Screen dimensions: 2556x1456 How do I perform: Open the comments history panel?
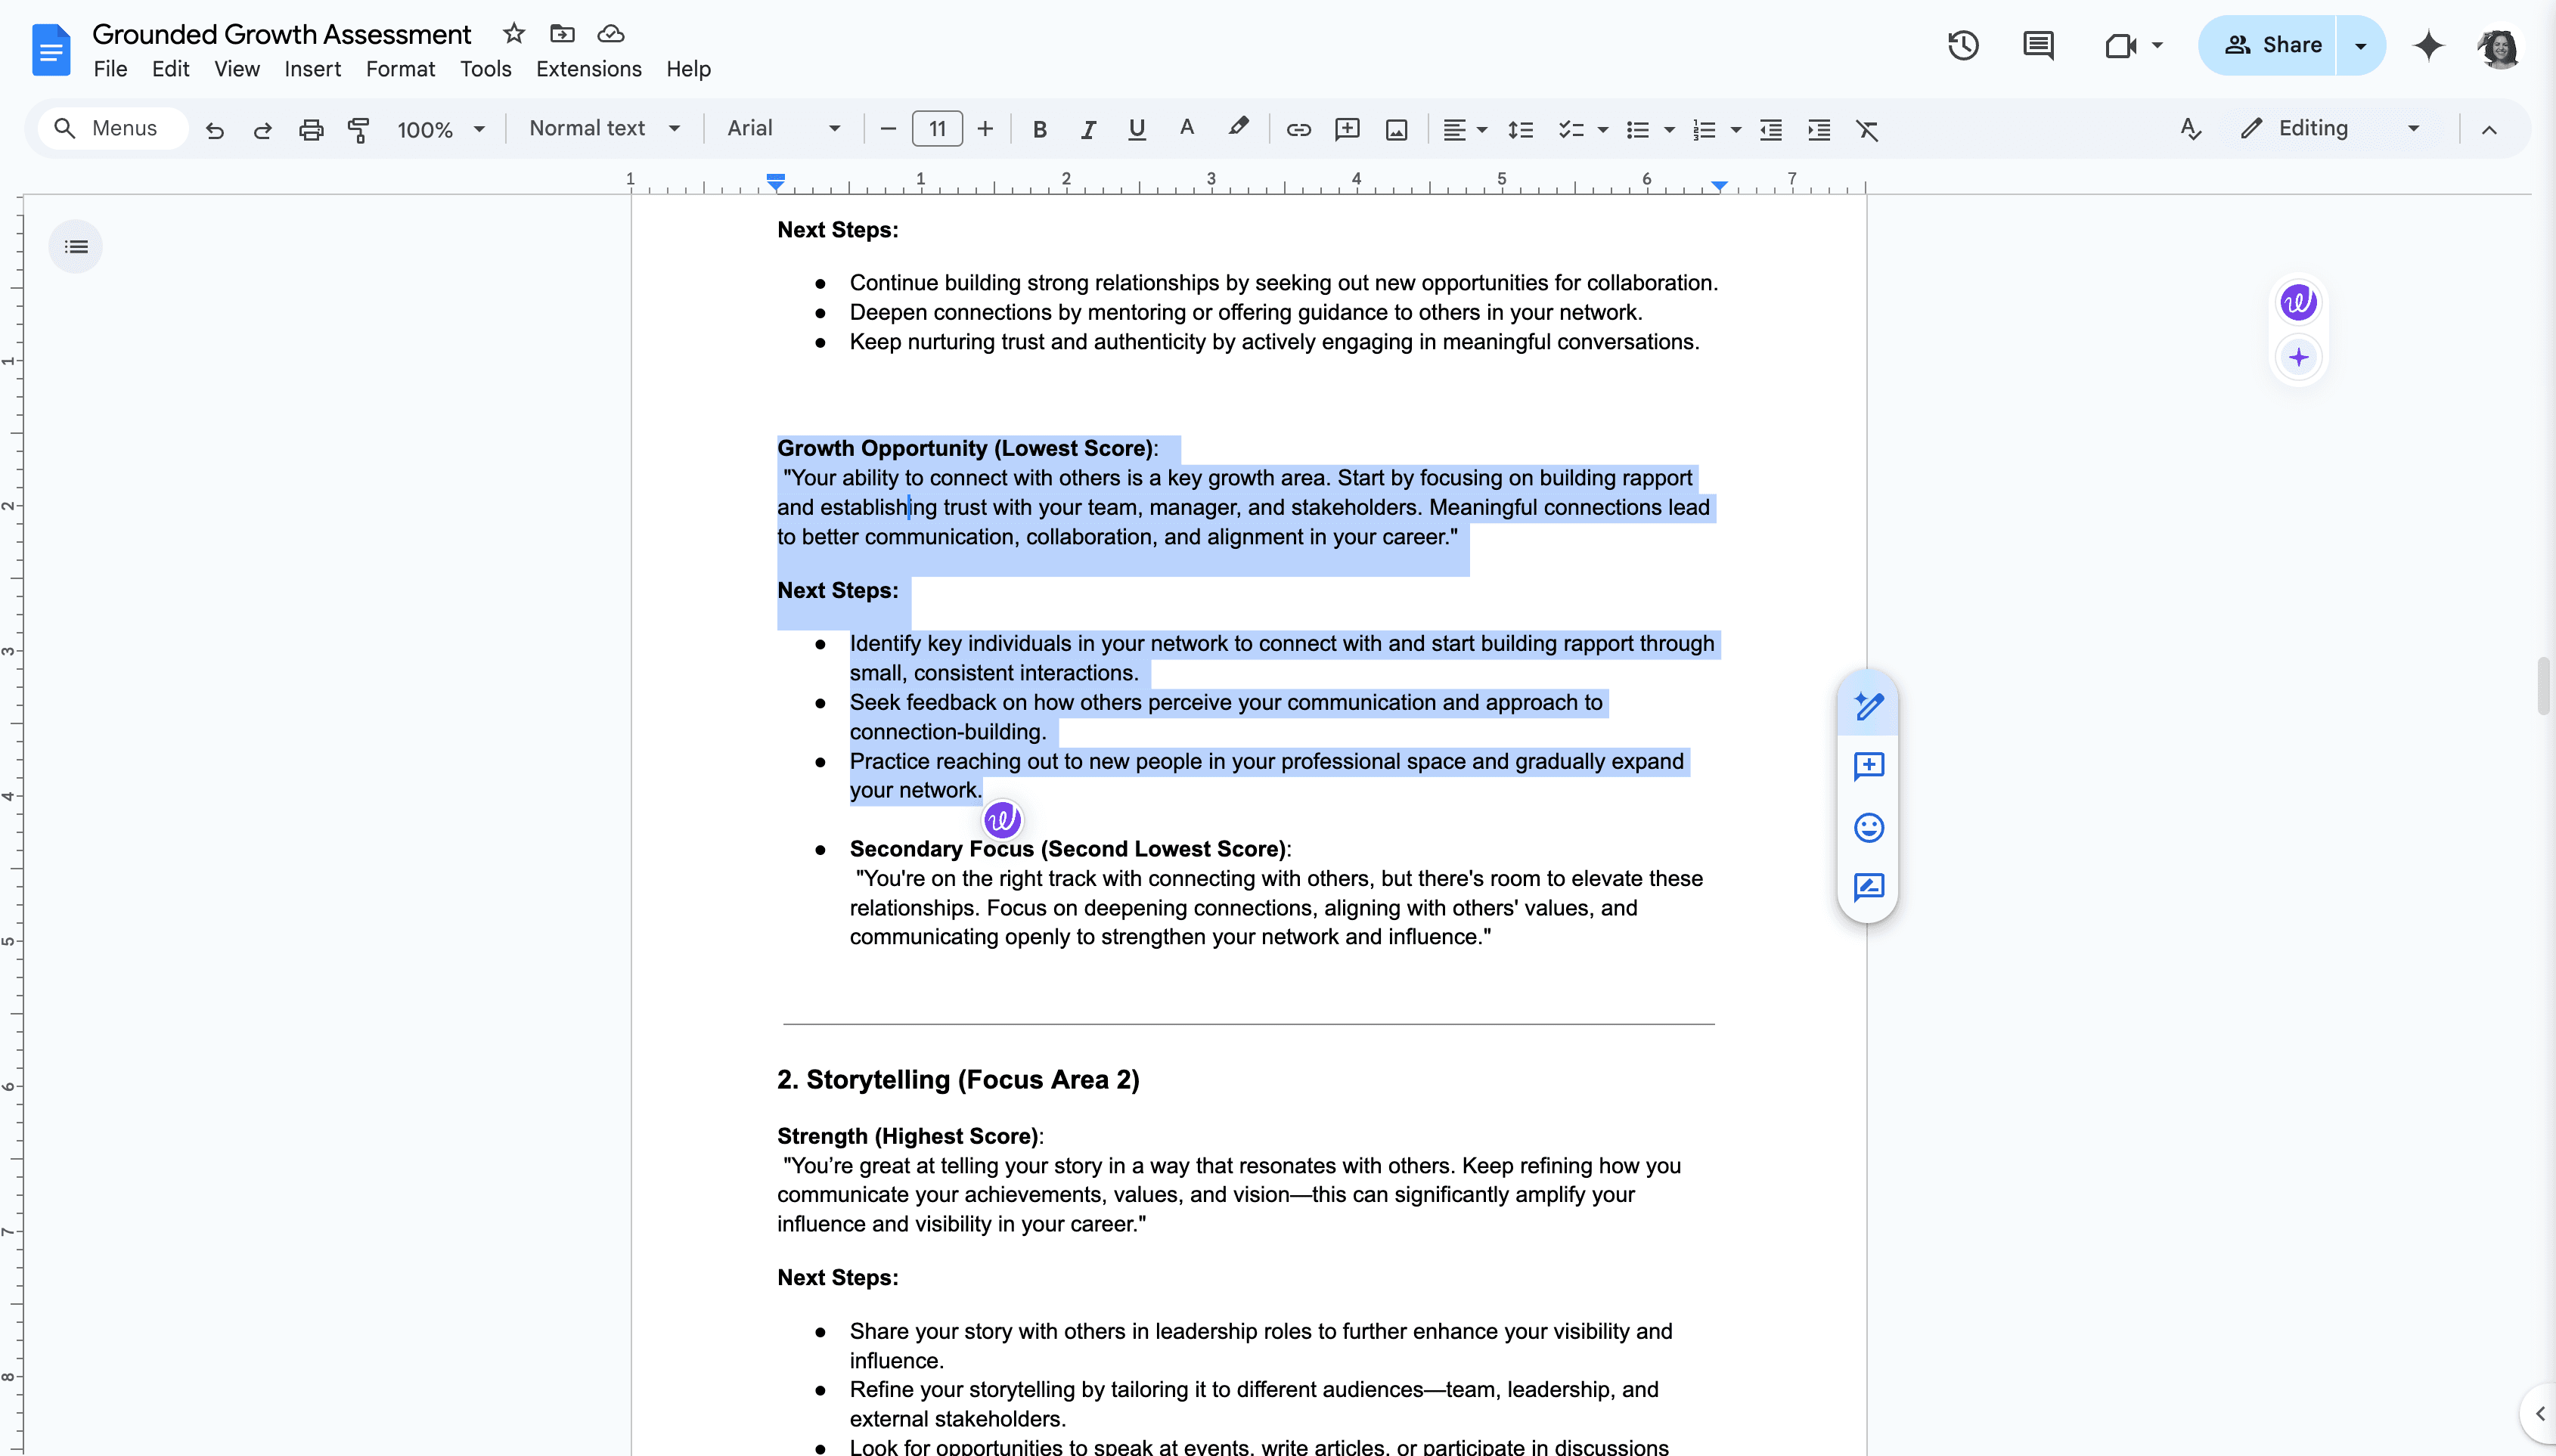point(2038,45)
